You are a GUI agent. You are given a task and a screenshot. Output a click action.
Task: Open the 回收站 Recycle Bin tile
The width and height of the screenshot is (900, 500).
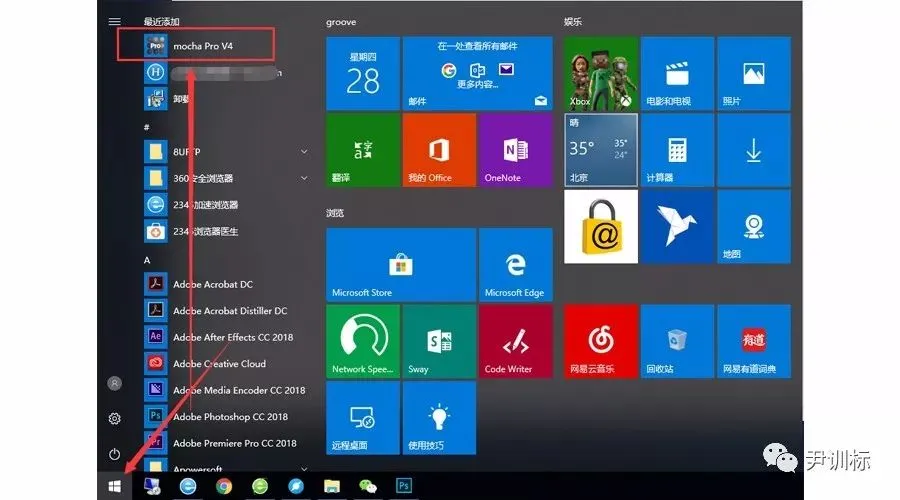point(677,341)
